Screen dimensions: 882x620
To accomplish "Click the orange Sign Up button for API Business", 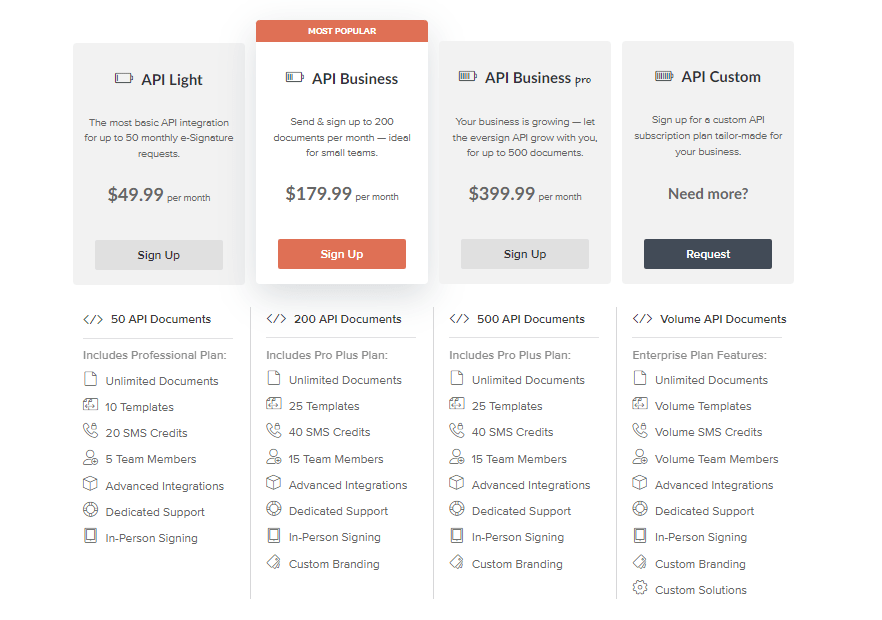I will tap(341, 253).
